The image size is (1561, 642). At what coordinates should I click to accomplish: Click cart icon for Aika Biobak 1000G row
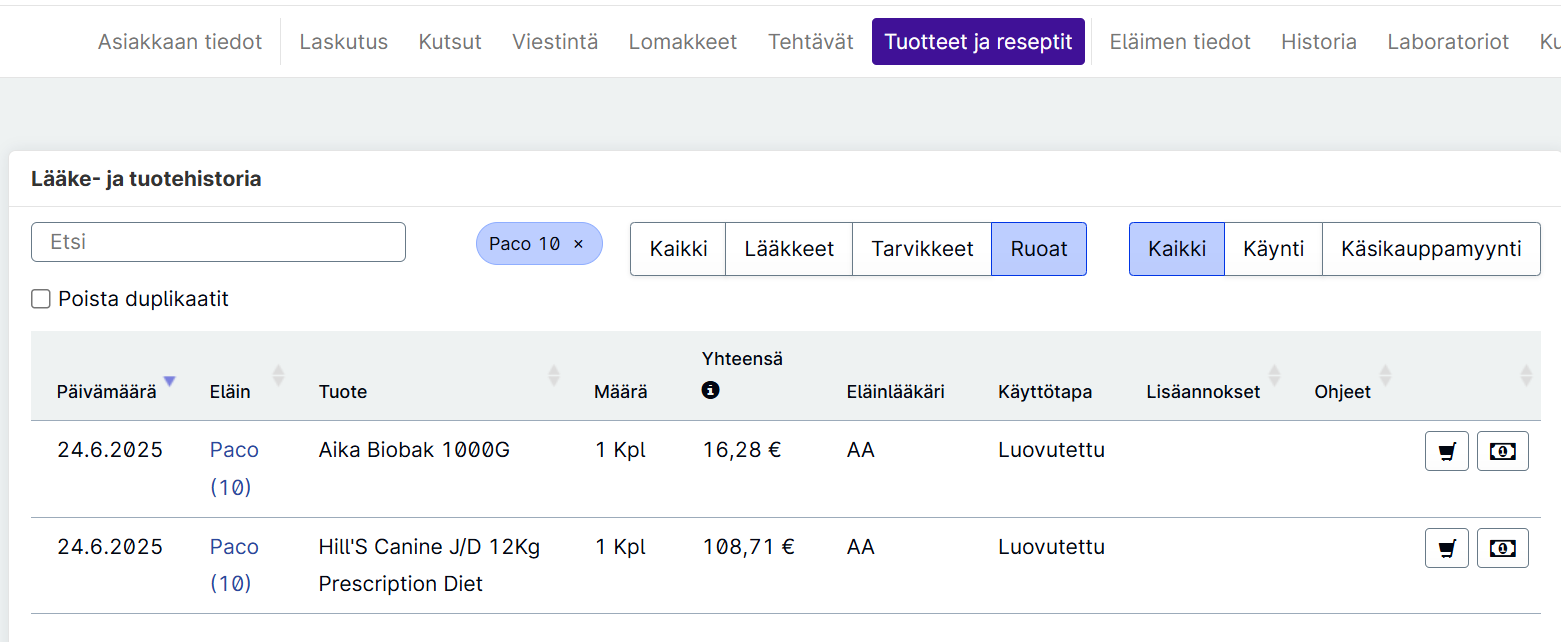click(1446, 451)
